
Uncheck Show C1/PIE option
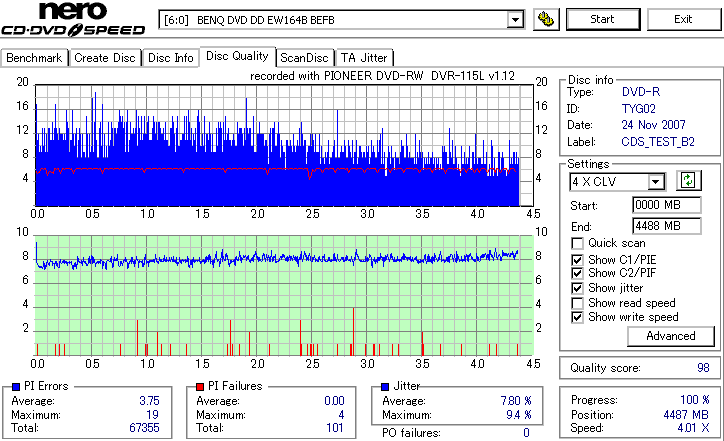coord(577,260)
